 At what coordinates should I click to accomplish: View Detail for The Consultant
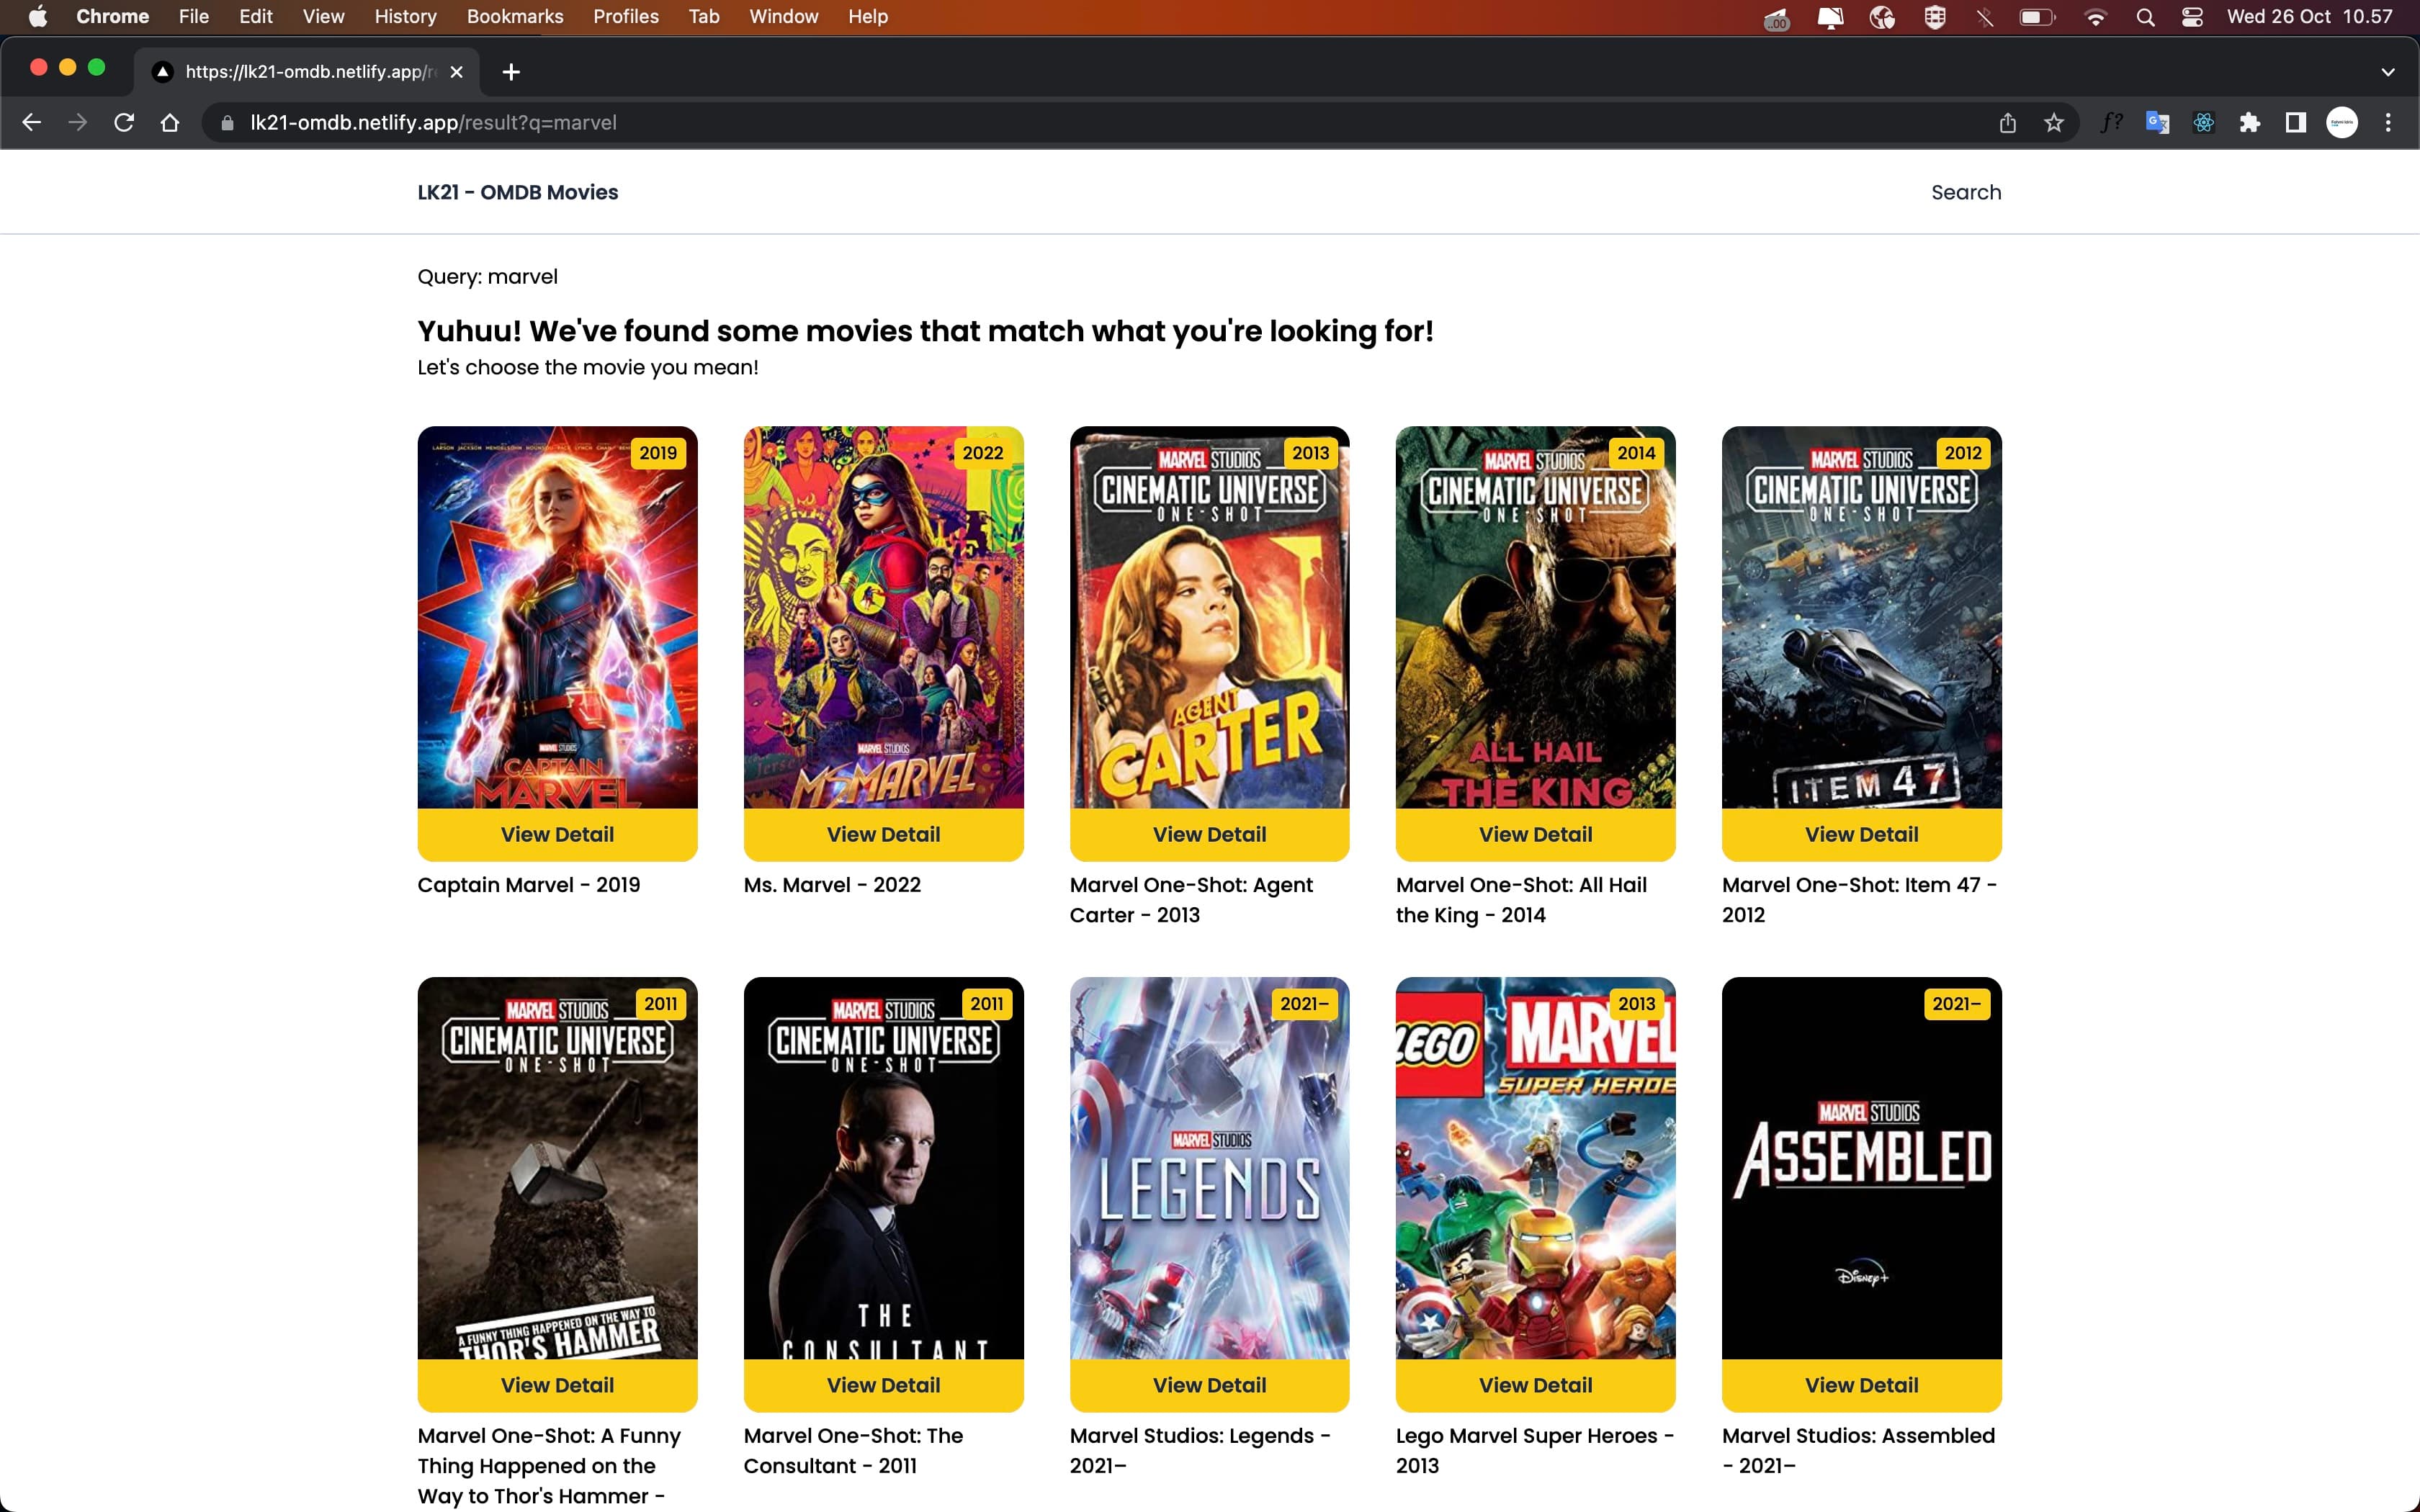click(883, 1385)
